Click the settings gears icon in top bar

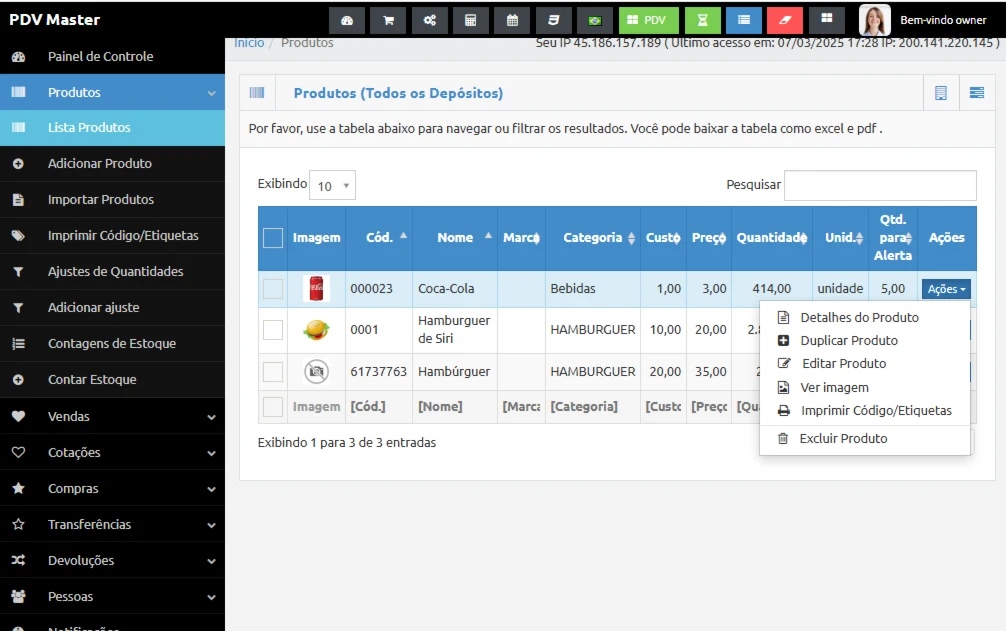click(x=429, y=20)
